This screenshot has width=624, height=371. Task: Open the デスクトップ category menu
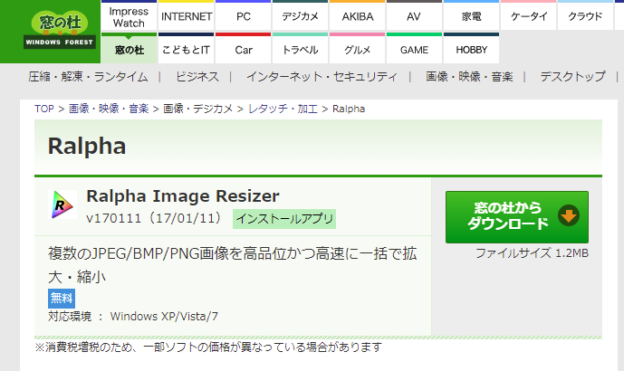coord(573,76)
